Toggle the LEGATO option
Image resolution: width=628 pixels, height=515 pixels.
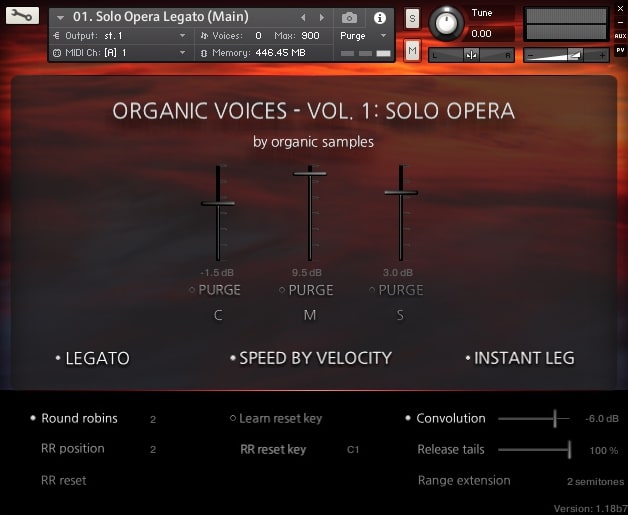(92, 358)
